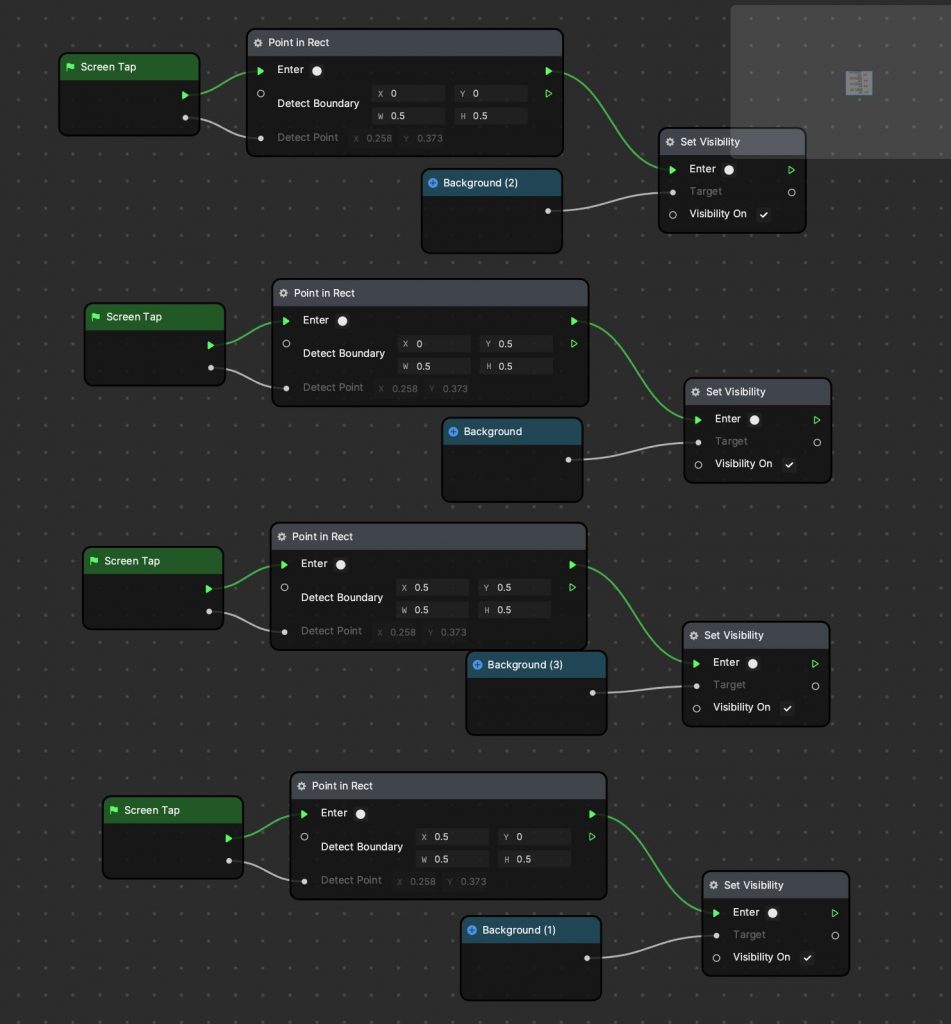Uncheck Visibility On for the Background (3) target
This screenshot has width=951, height=1024.
(788, 708)
